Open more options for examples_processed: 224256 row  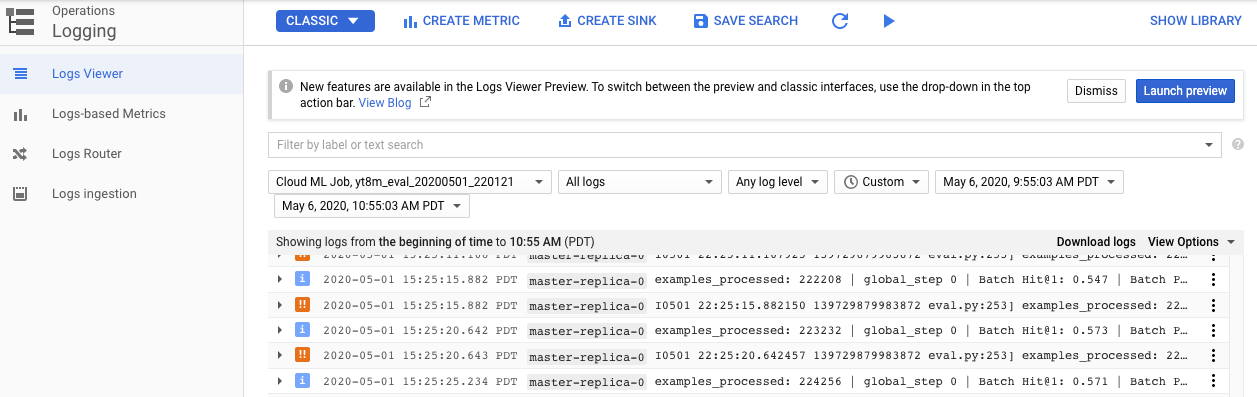(1213, 381)
